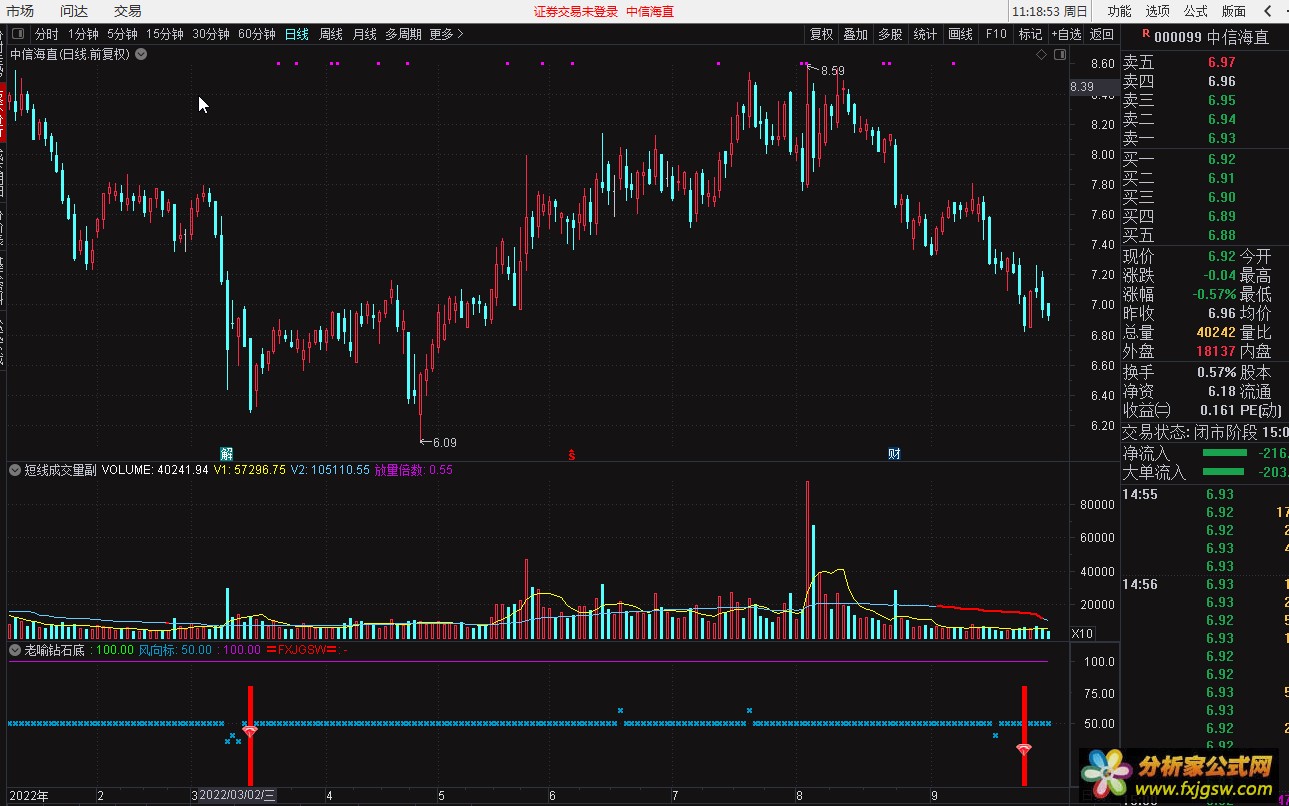The width and height of the screenshot is (1289, 806).
Task: Switch to the 周线 weekly period
Action: pos(331,34)
